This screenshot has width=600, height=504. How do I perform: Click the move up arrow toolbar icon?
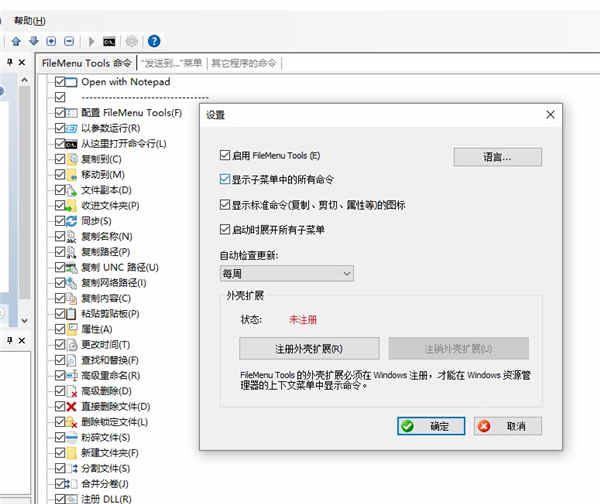click(16, 41)
